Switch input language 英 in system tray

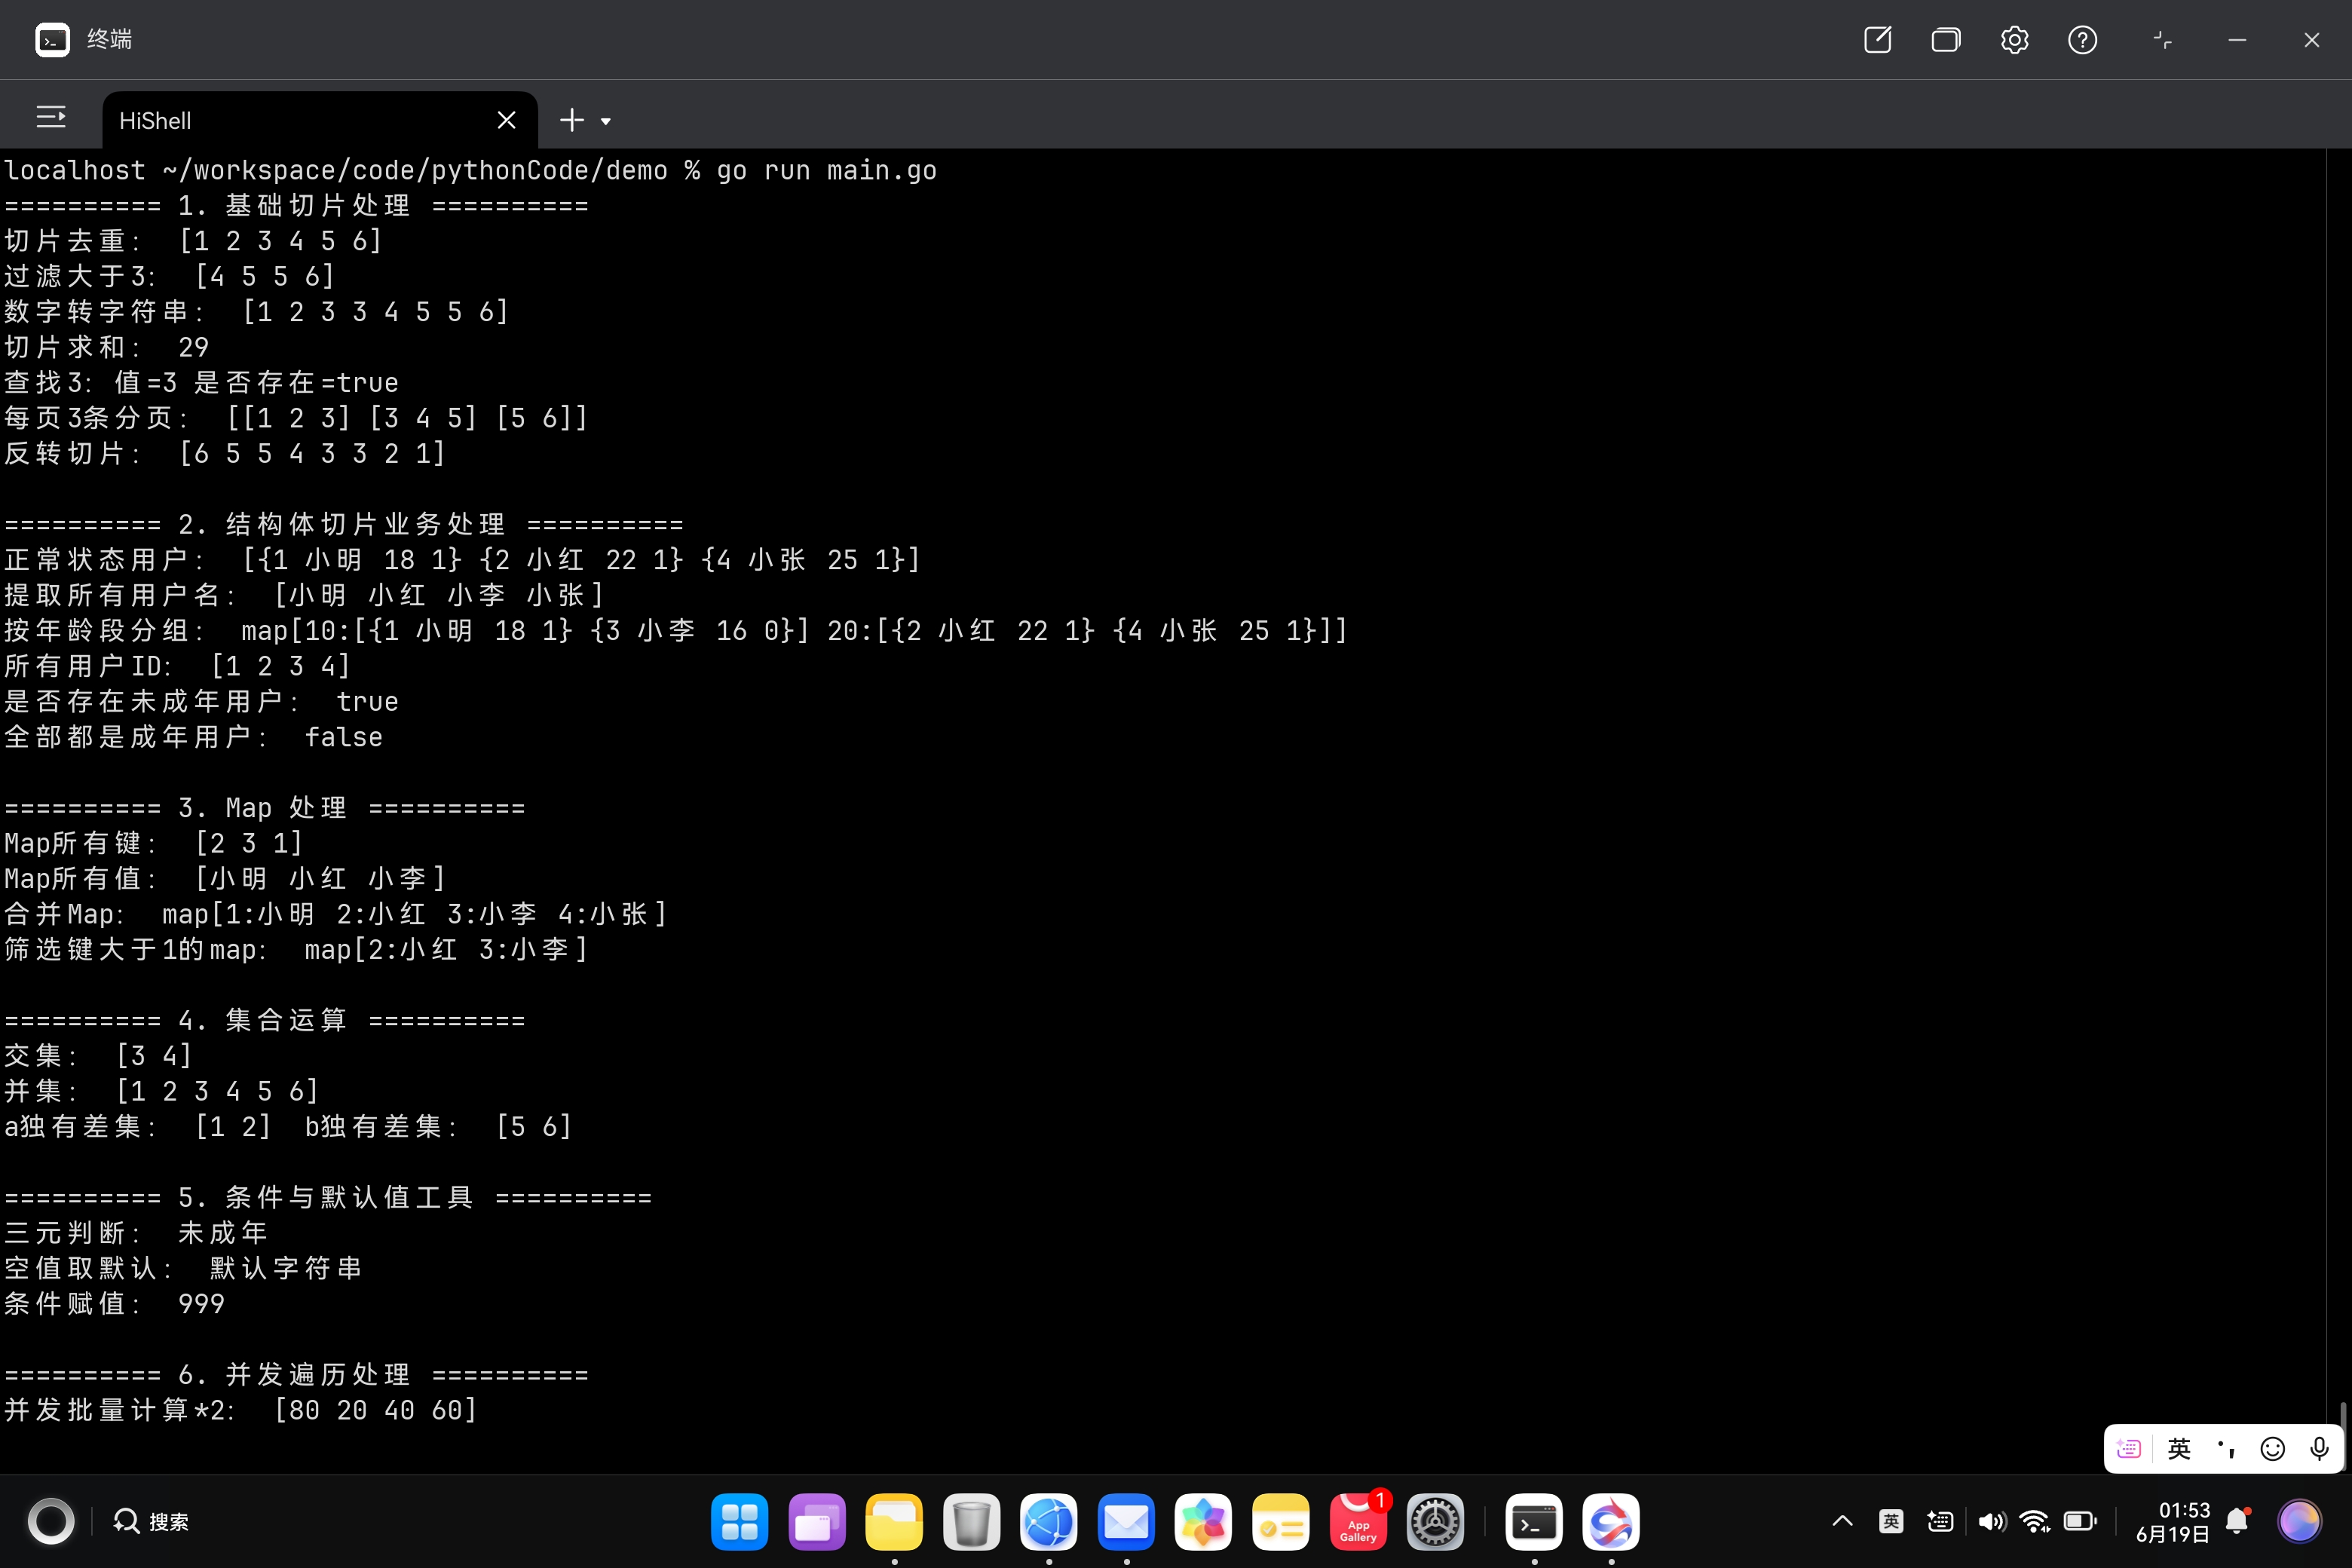pos(1891,1521)
